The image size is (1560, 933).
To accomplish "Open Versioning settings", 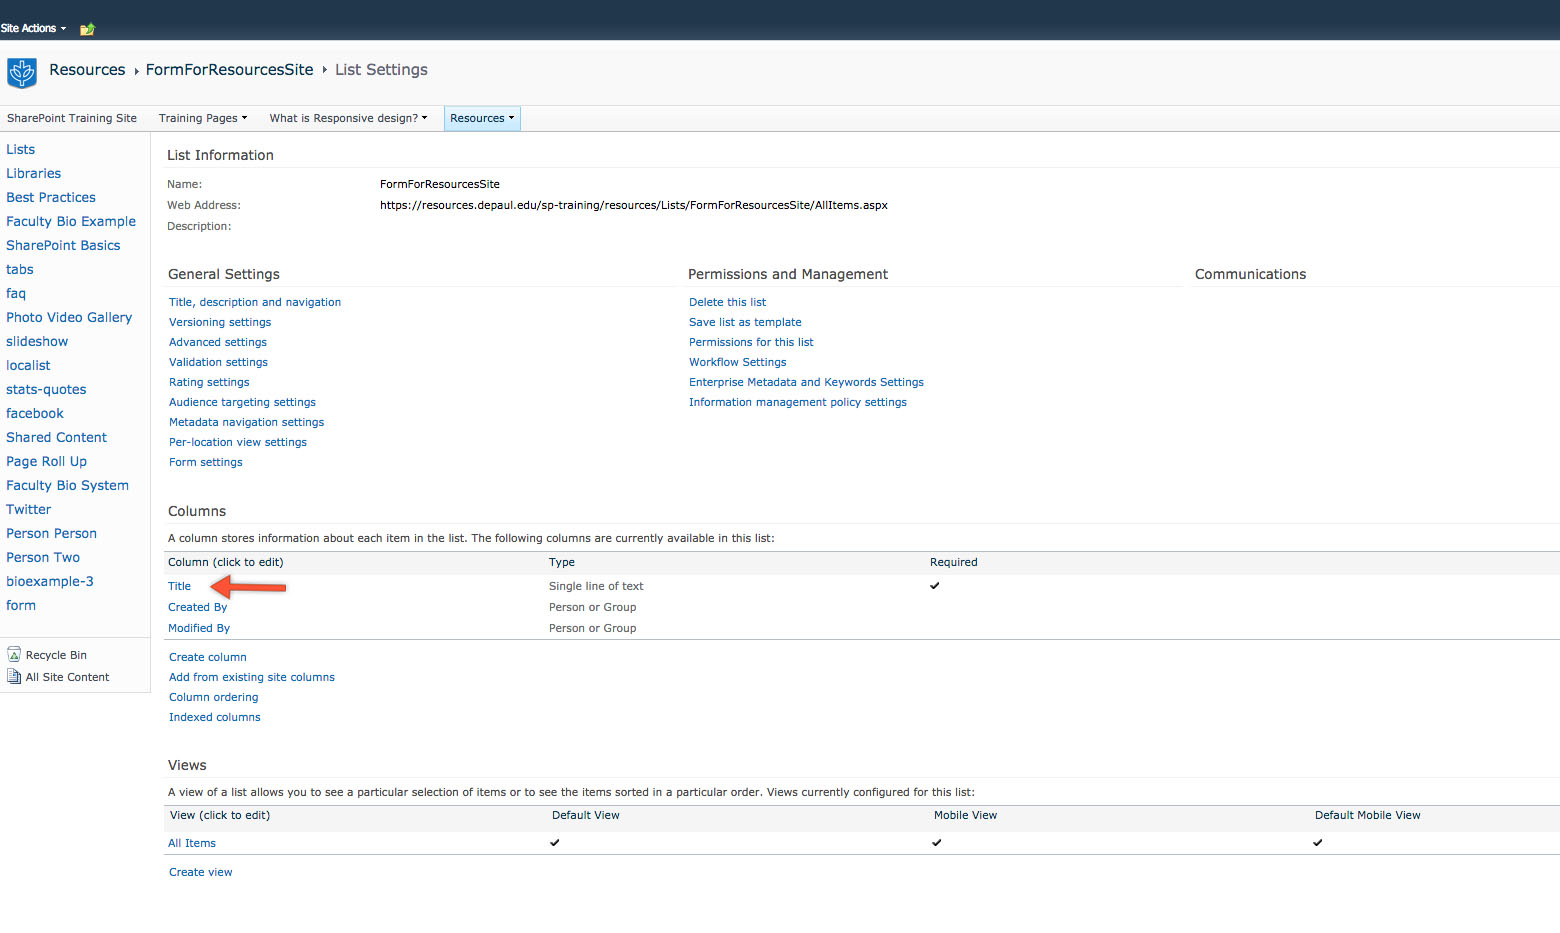I will tap(220, 322).
